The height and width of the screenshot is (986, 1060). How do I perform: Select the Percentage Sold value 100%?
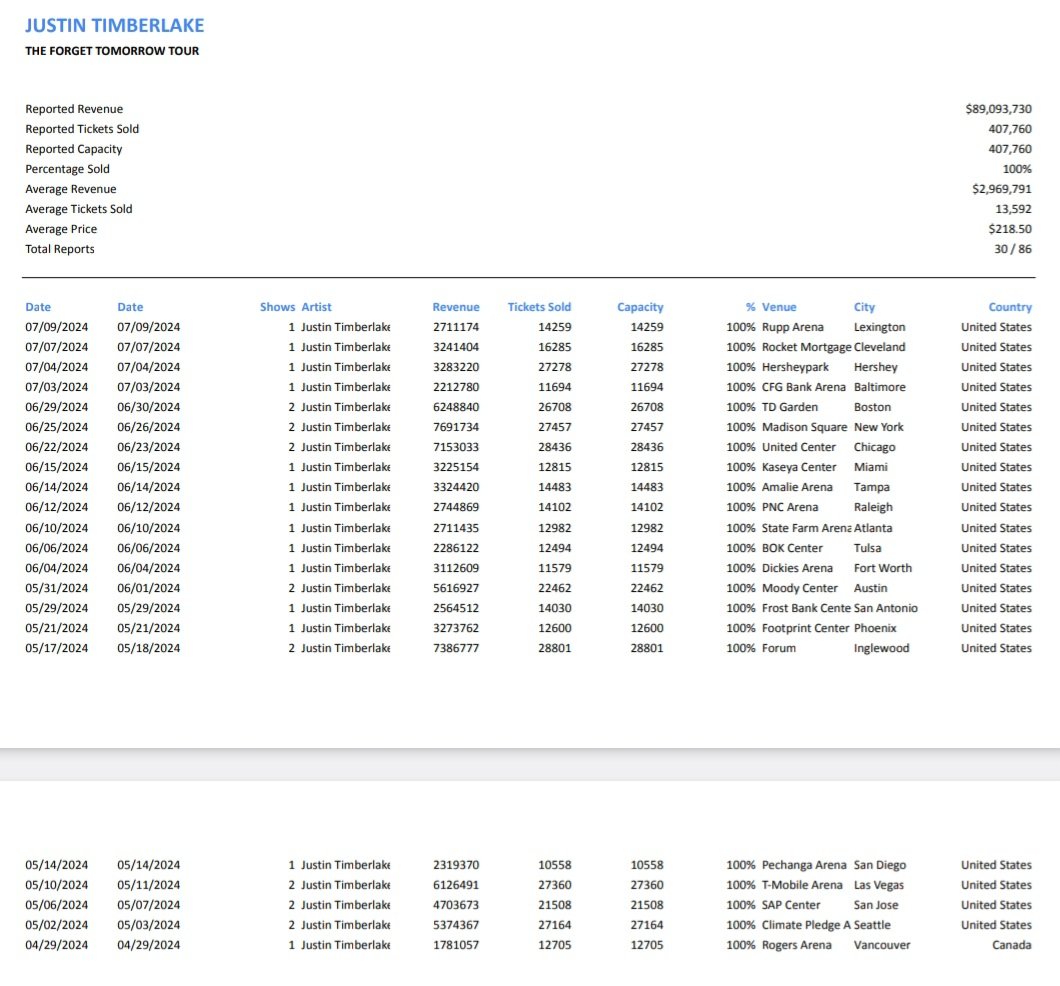coord(1017,169)
